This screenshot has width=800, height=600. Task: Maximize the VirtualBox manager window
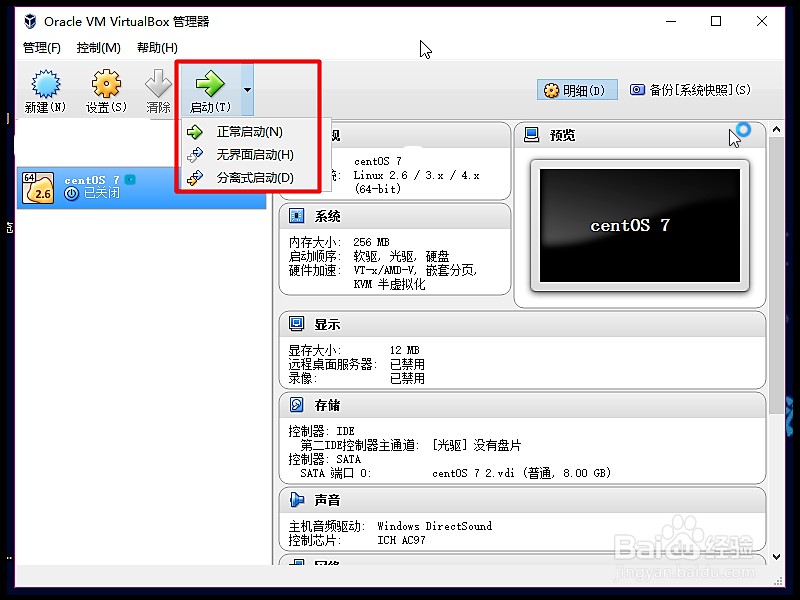coord(716,21)
